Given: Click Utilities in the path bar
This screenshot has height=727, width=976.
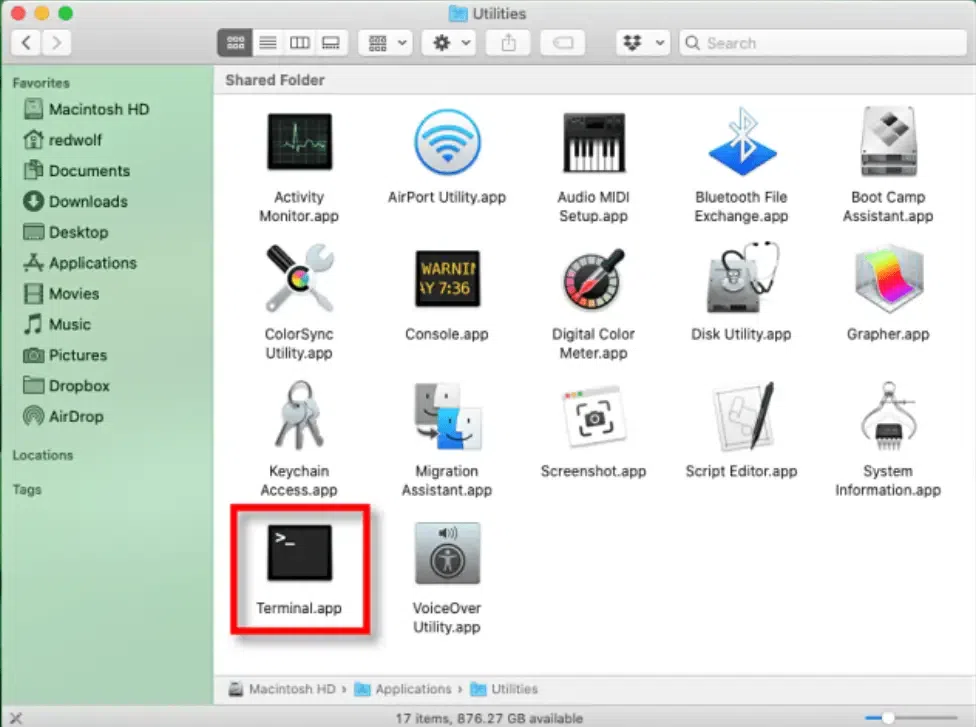Looking at the screenshot, I should 504,689.
